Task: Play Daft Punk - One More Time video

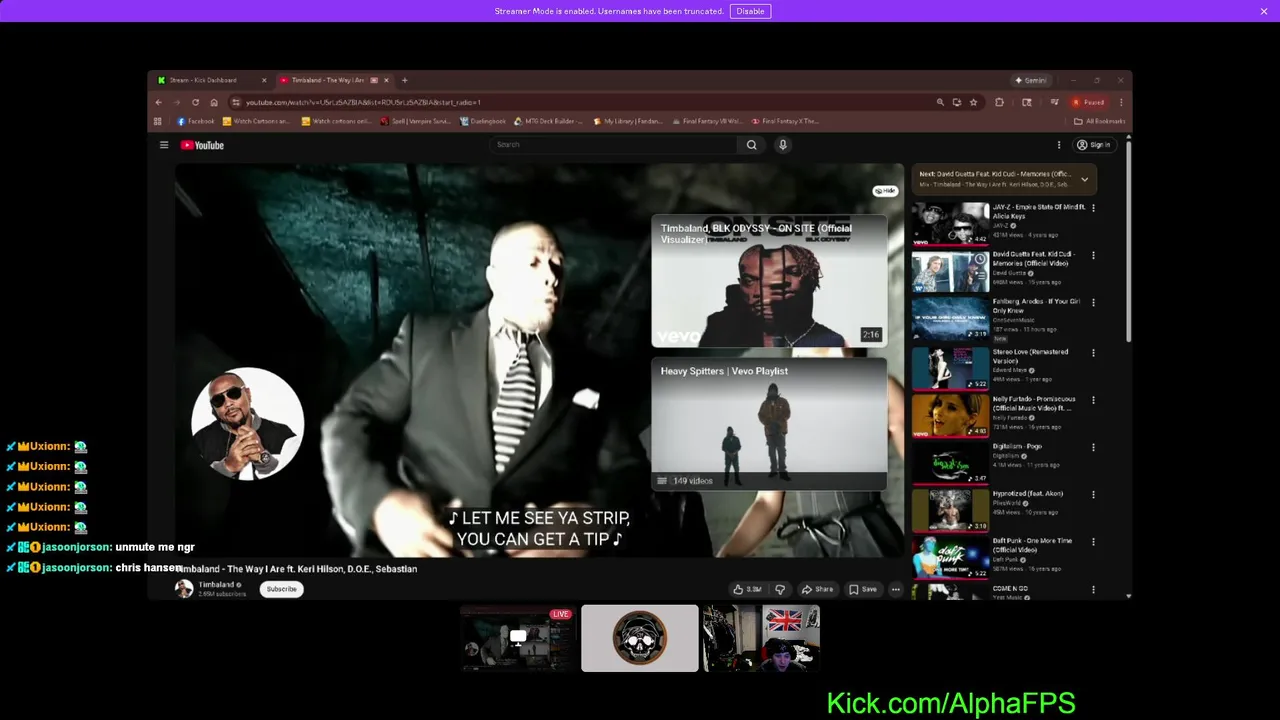Action: pyautogui.click(x=950, y=558)
